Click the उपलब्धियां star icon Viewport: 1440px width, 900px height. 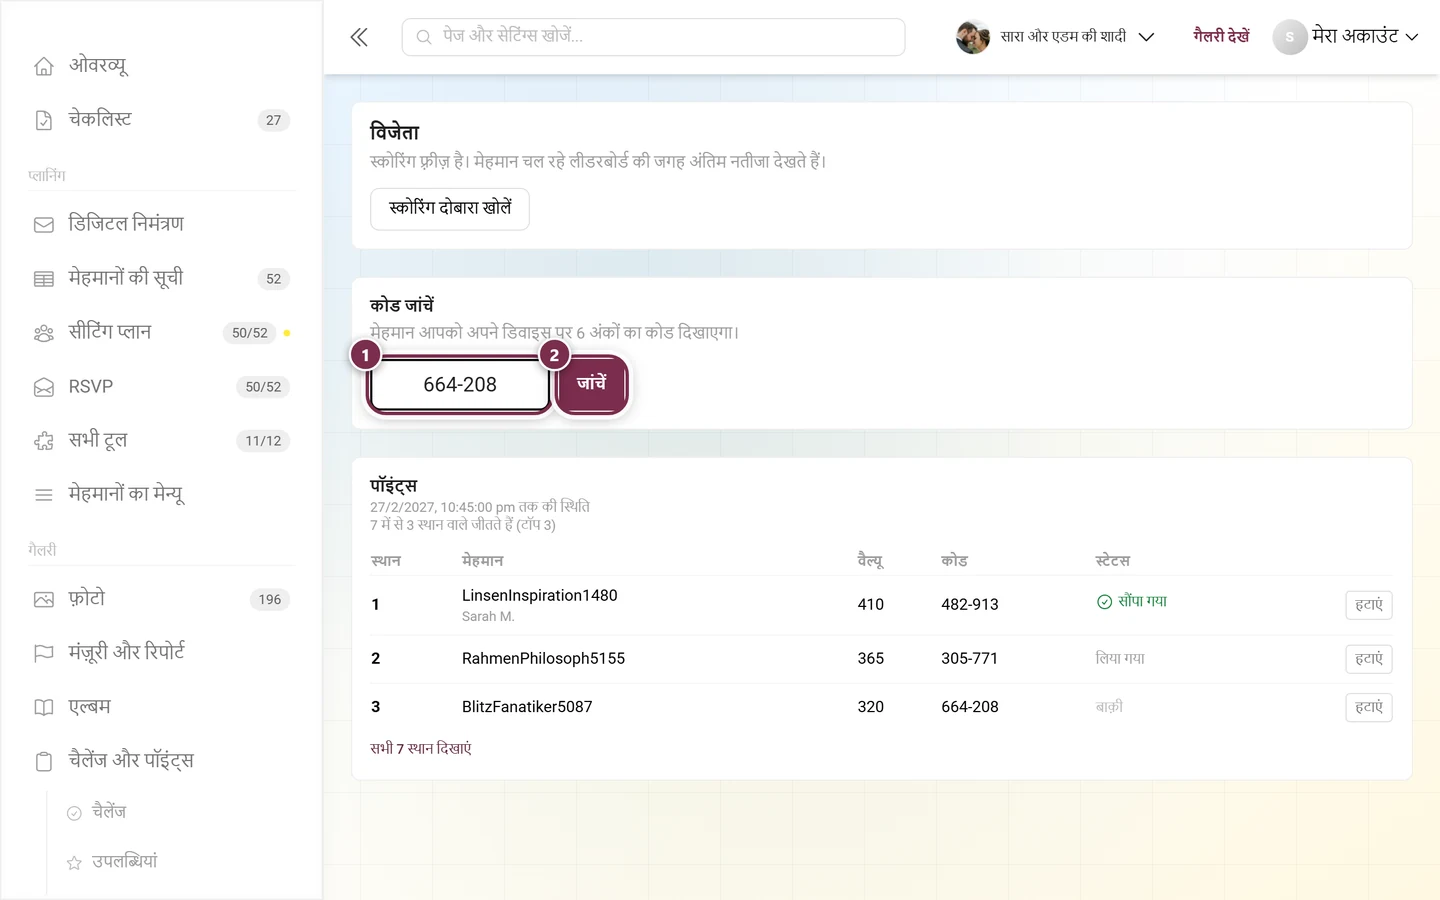tap(74, 863)
